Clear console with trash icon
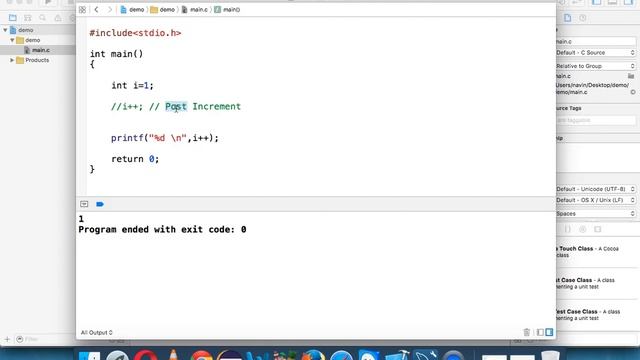Screen dimensions: 640x360 click(527, 332)
